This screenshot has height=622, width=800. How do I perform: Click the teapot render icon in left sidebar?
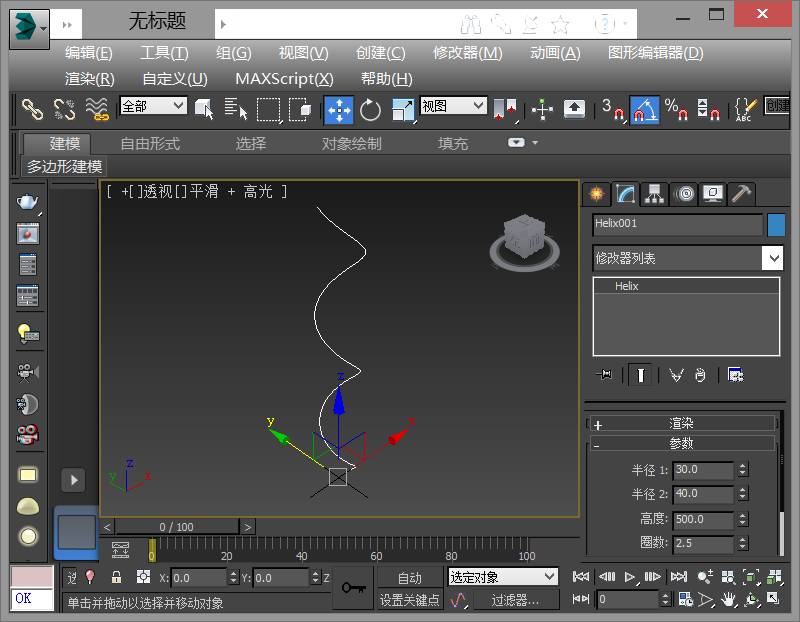point(28,202)
